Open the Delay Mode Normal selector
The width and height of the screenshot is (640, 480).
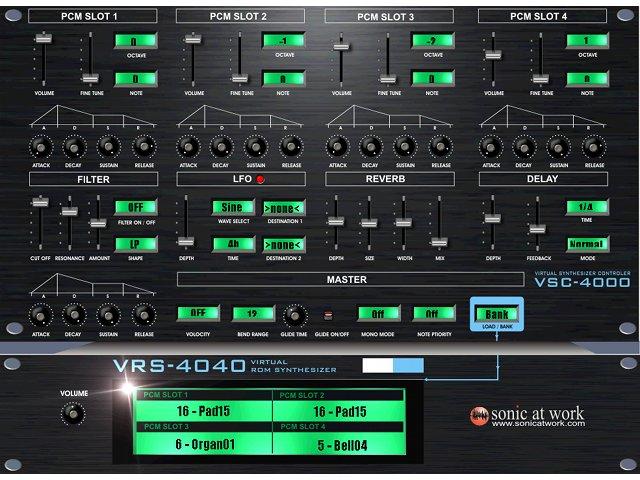pos(587,244)
